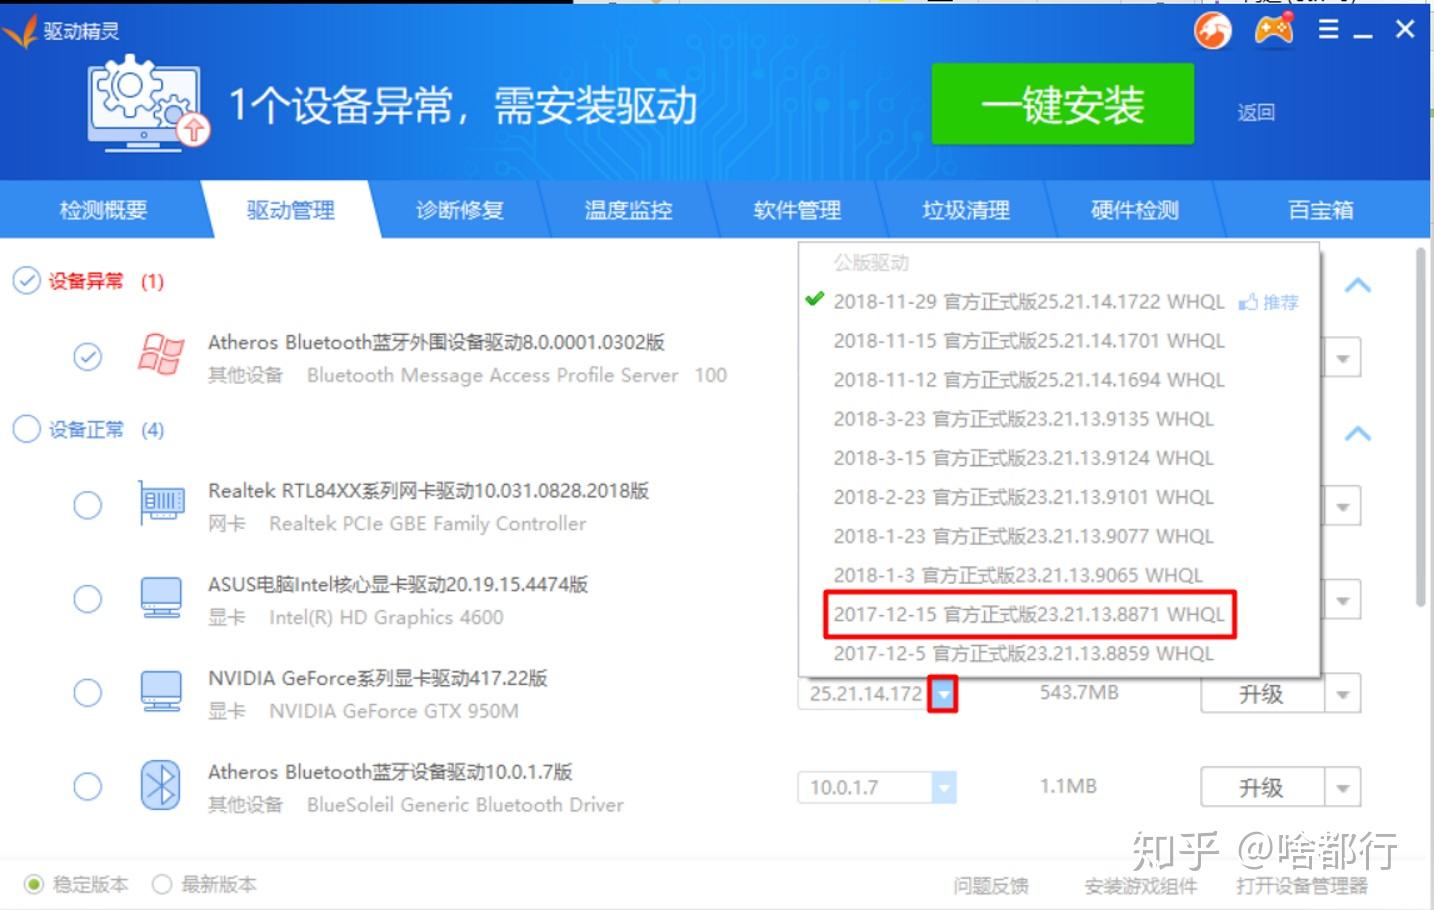Open action dropdown arrow for Atheros peripheral row

tap(1343, 358)
